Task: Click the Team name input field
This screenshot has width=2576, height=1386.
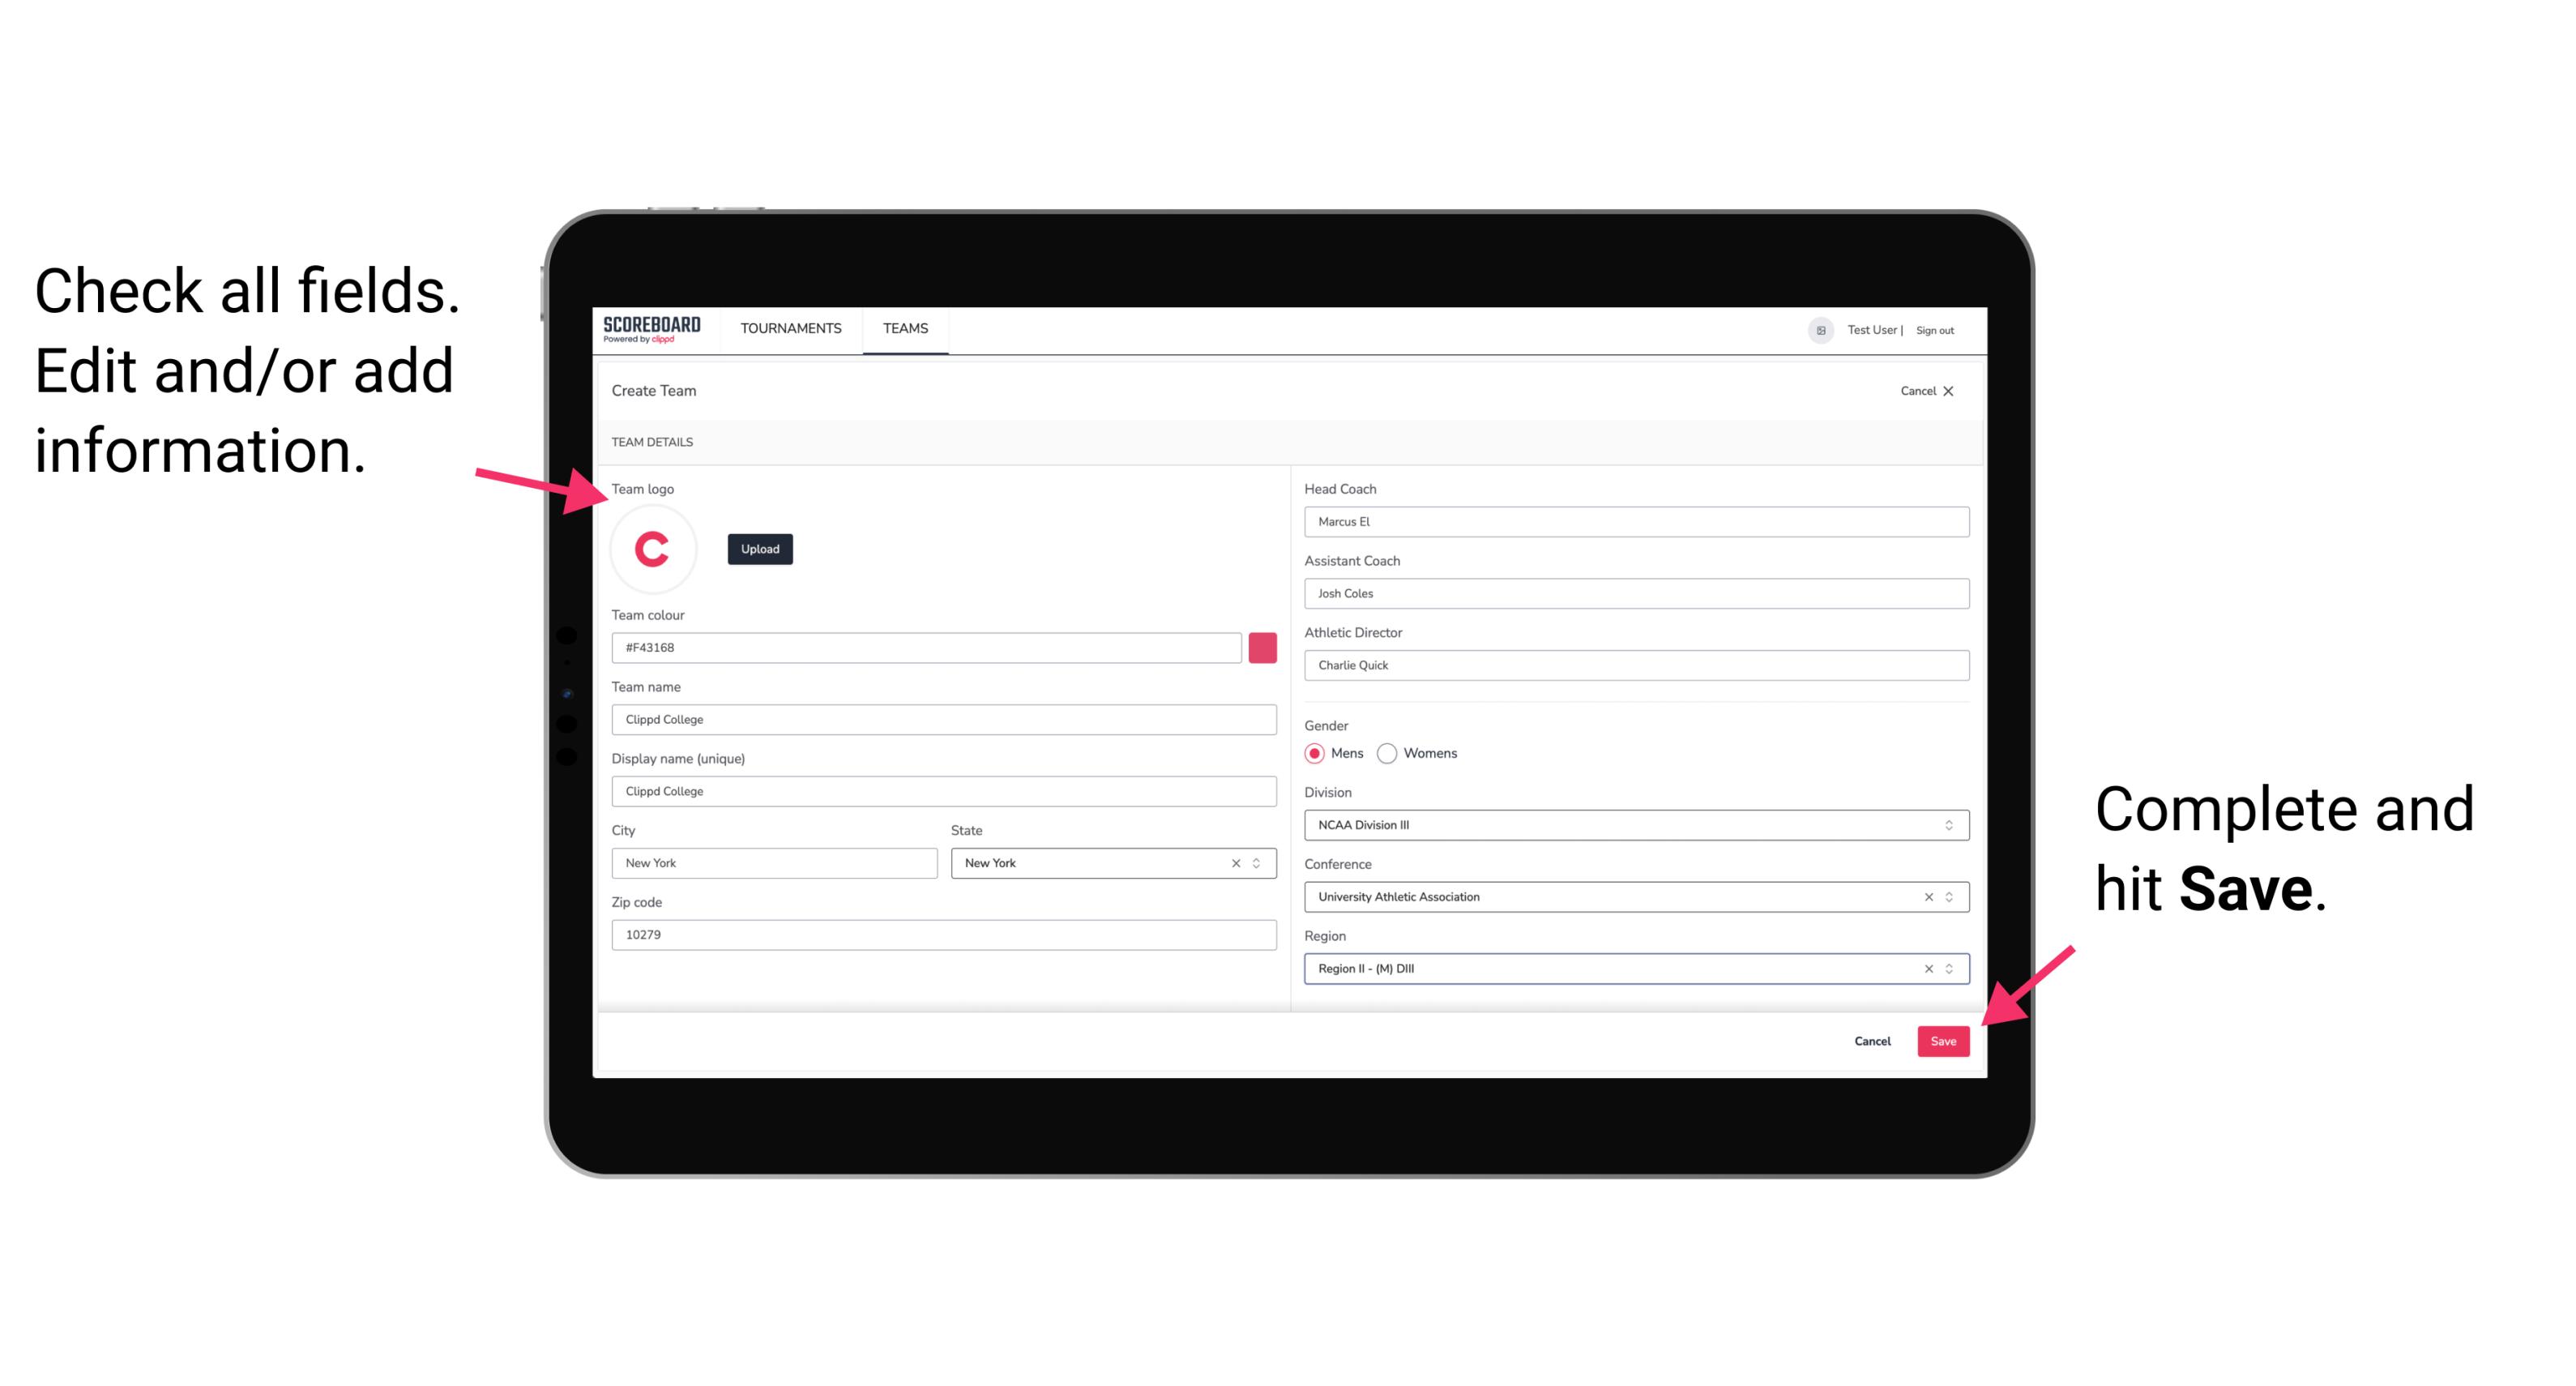Action: pyautogui.click(x=946, y=717)
